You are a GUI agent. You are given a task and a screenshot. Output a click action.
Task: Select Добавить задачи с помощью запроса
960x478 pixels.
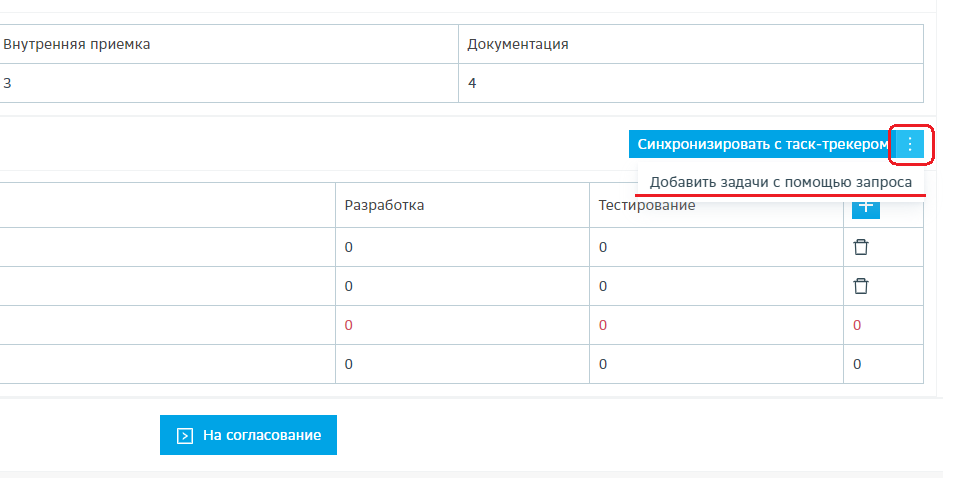(780, 182)
